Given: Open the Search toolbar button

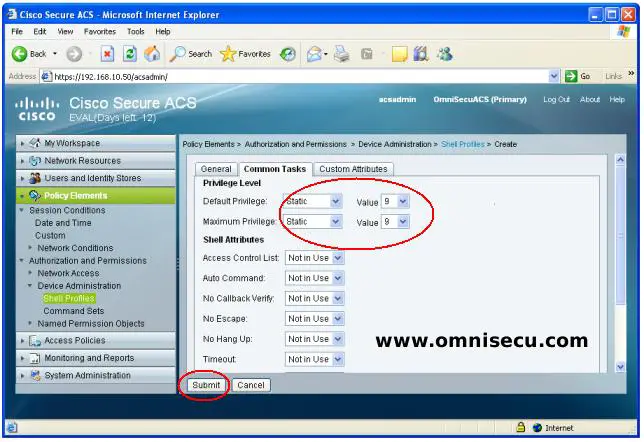Looking at the screenshot, I should point(191,54).
